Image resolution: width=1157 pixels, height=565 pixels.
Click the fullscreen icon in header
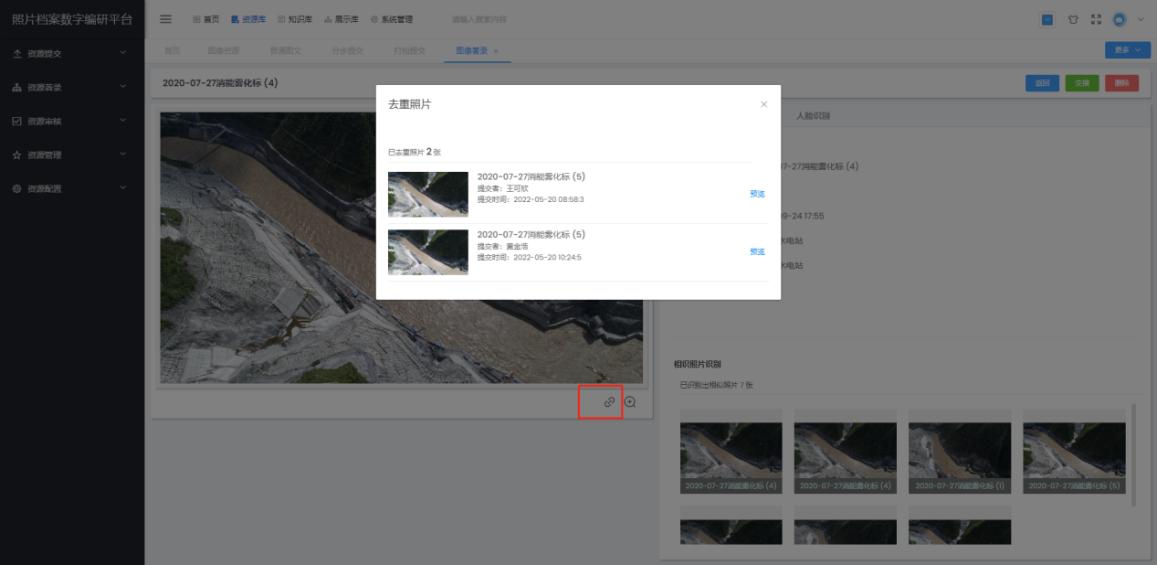(x=1095, y=19)
